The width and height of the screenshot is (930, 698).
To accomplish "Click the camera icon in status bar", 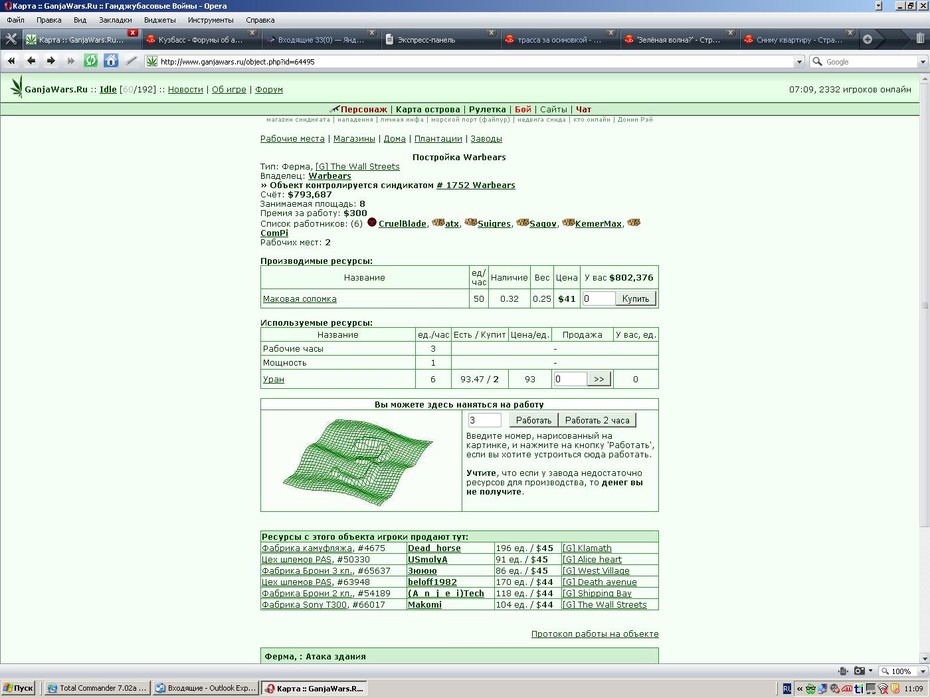I will [859, 671].
